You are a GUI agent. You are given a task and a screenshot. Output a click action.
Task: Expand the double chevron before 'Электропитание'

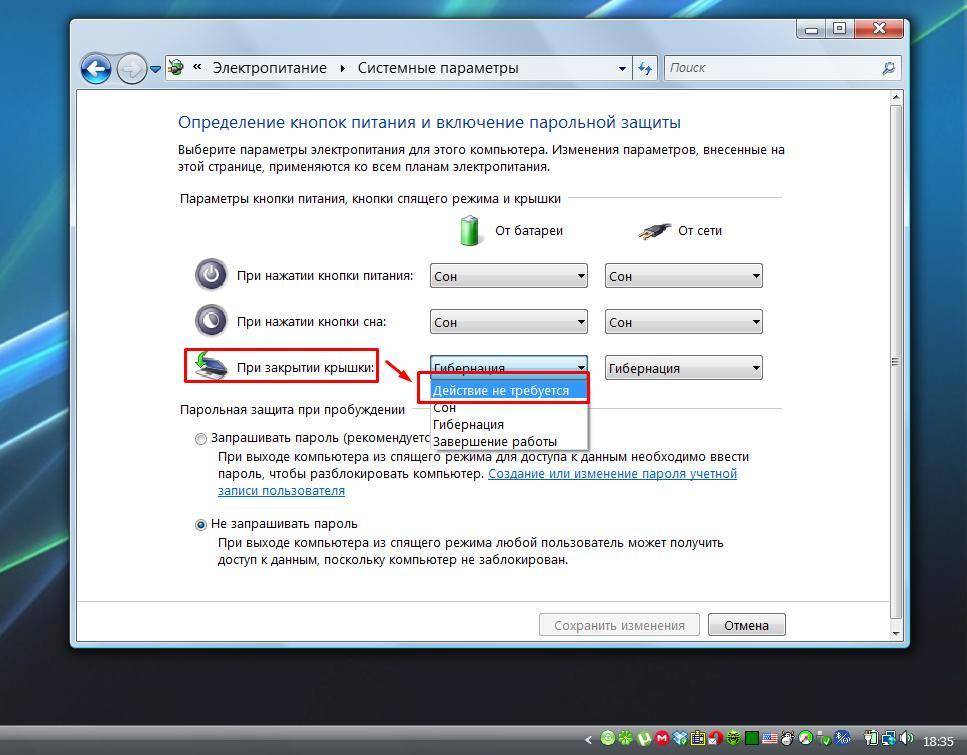[x=197, y=67]
